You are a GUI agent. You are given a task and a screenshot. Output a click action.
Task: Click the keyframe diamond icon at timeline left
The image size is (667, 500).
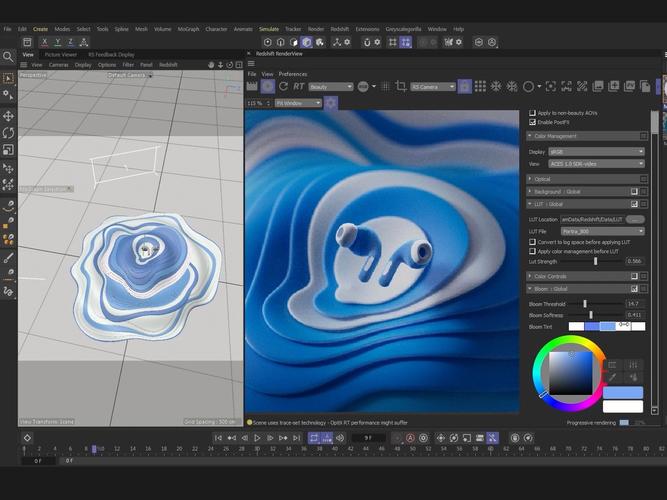pyautogui.click(x=27, y=438)
